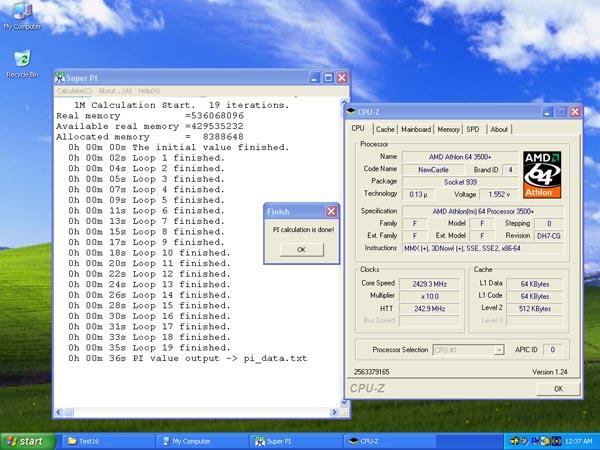
Task: Click the AMD Athlon 64 logo
Action: (542, 175)
